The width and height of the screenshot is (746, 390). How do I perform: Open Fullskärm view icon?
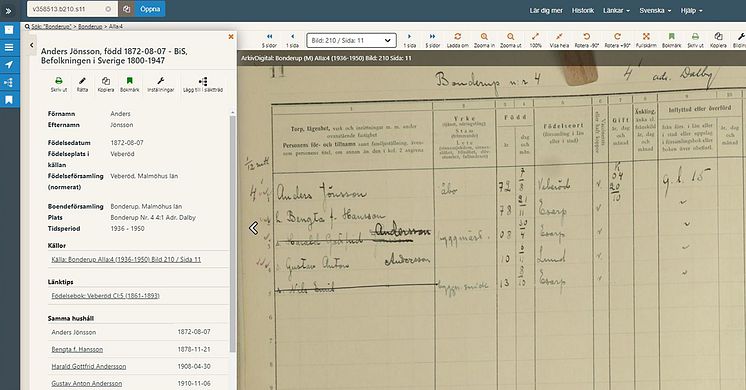[x=646, y=37]
